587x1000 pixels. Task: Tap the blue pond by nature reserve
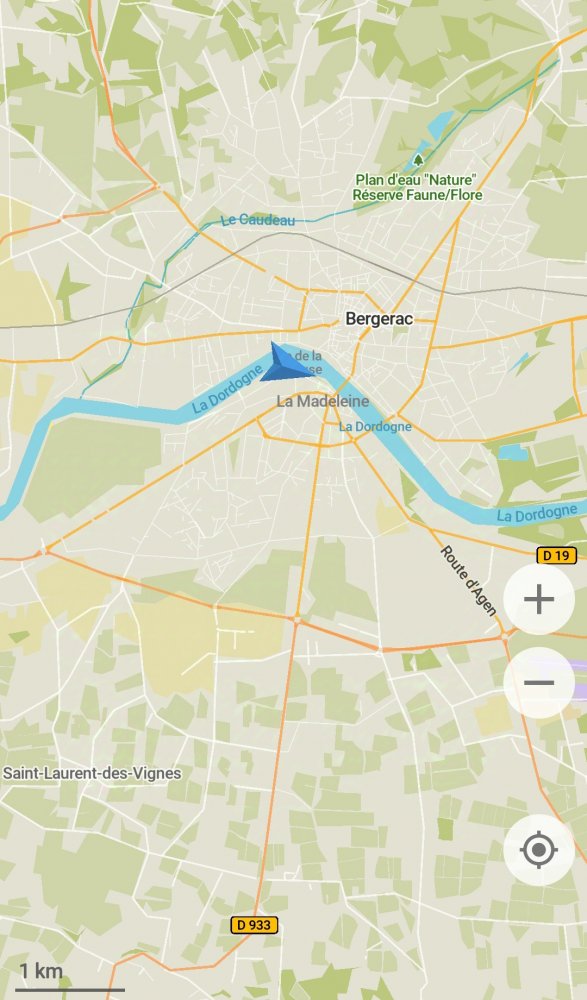[439, 126]
